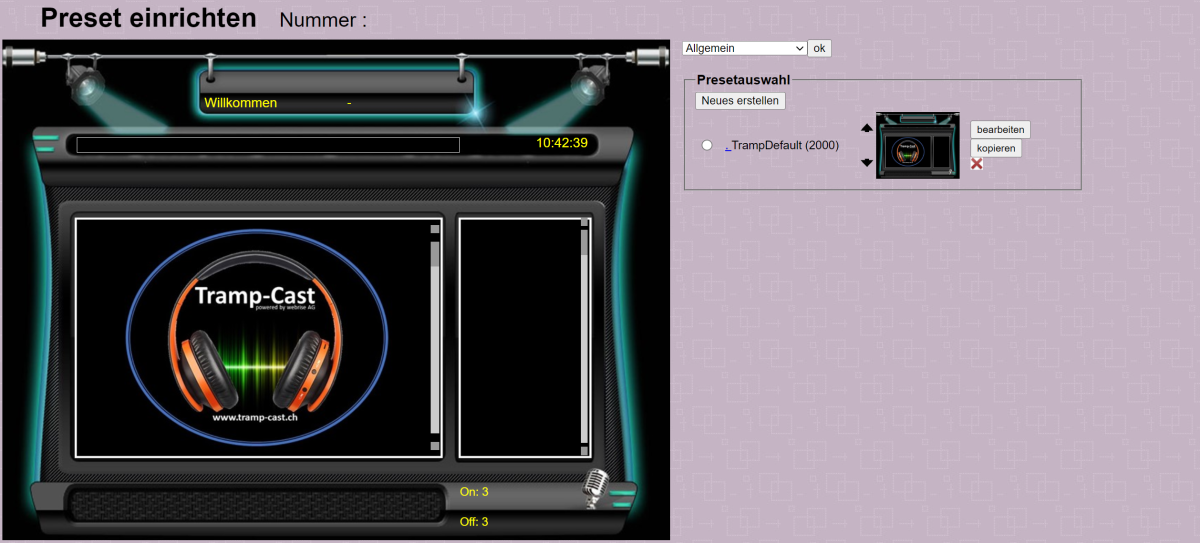Click the right side pane scrollbar

pos(585,338)
